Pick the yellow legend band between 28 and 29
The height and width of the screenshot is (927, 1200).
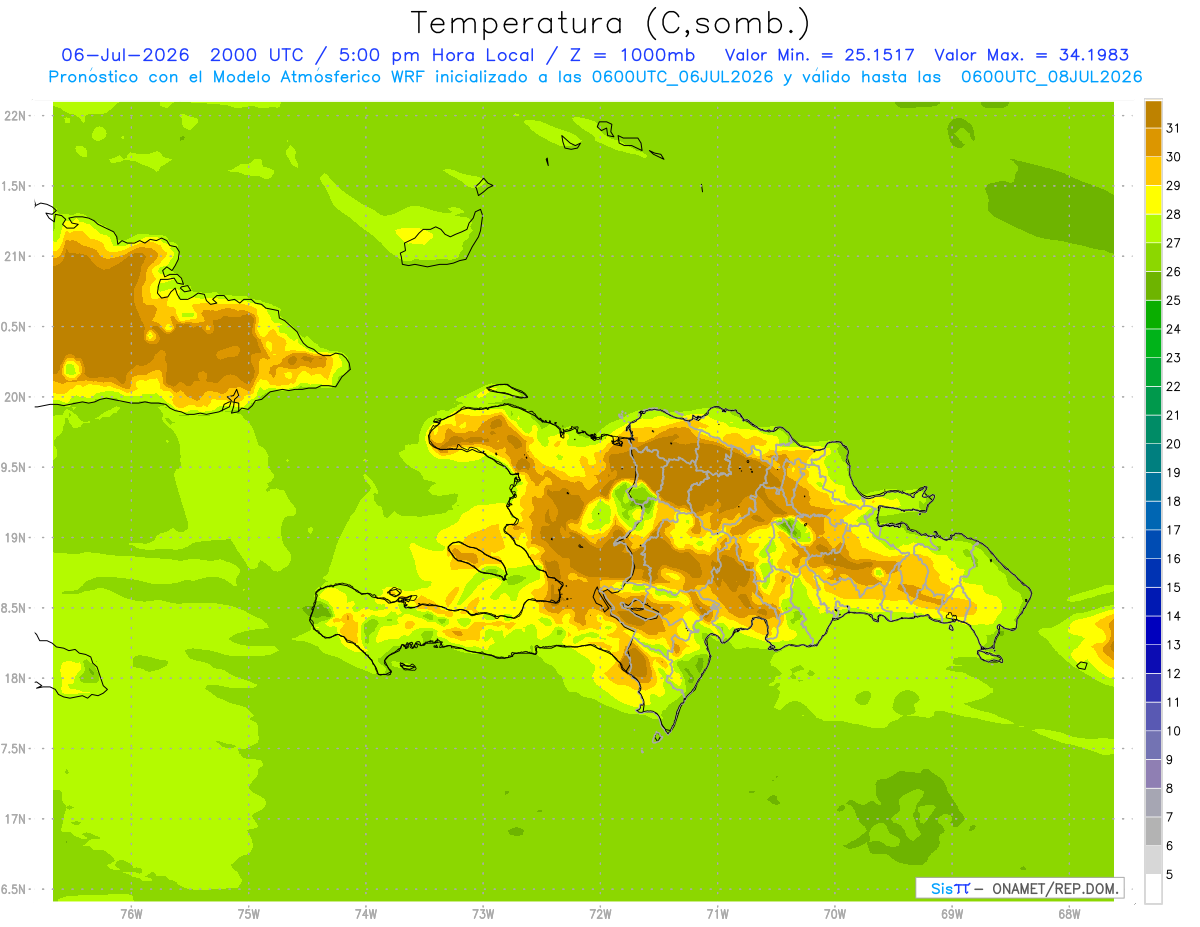(x=1153, y=200)
